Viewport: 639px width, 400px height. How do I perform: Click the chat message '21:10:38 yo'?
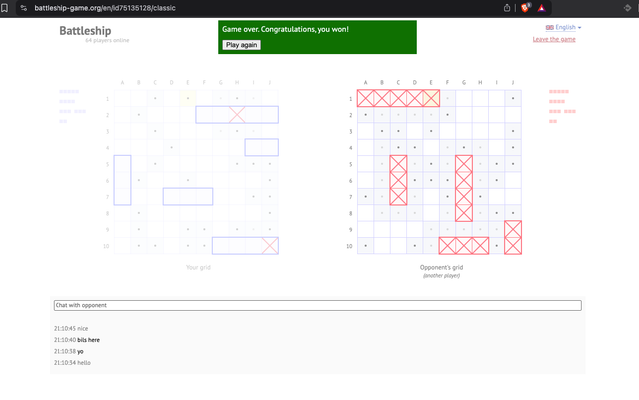pyautogui.click(x=68, y=351)
